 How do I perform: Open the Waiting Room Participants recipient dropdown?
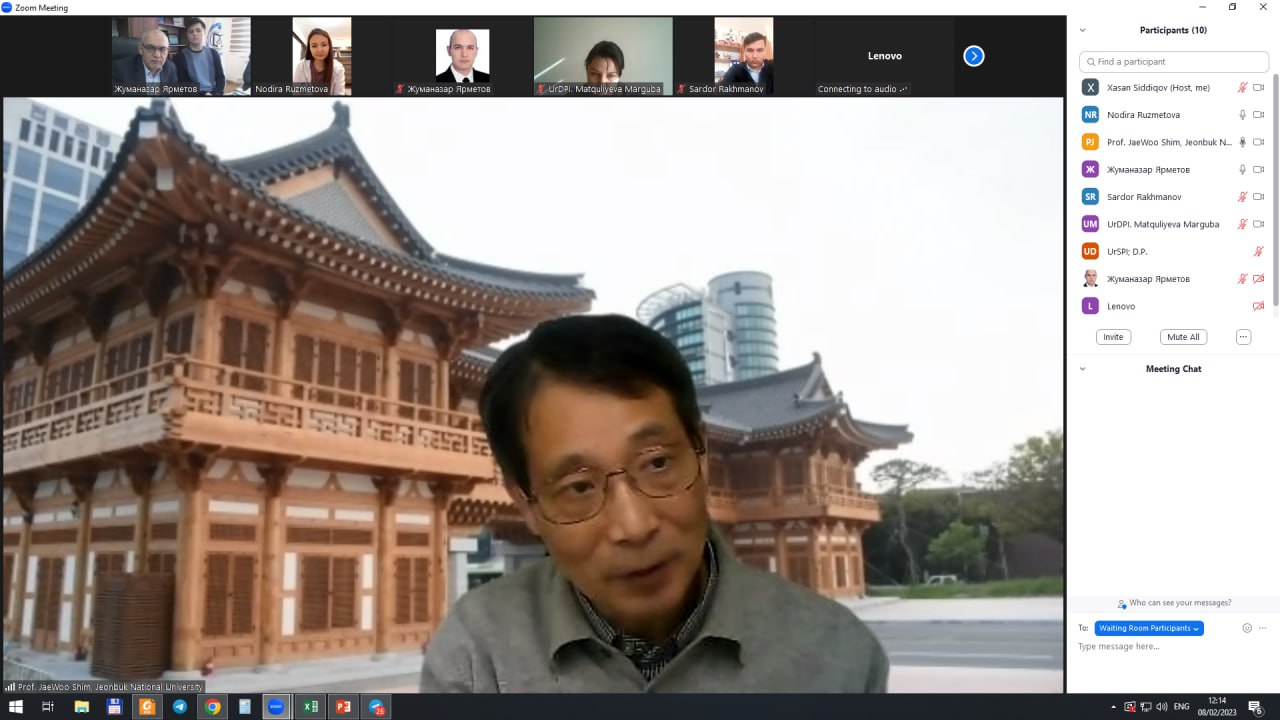coord(1149,628)
